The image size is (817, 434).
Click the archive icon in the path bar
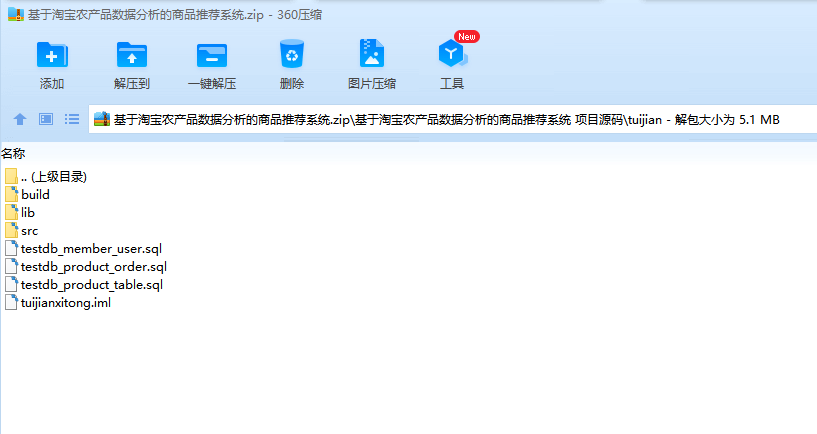click(102, 119)
